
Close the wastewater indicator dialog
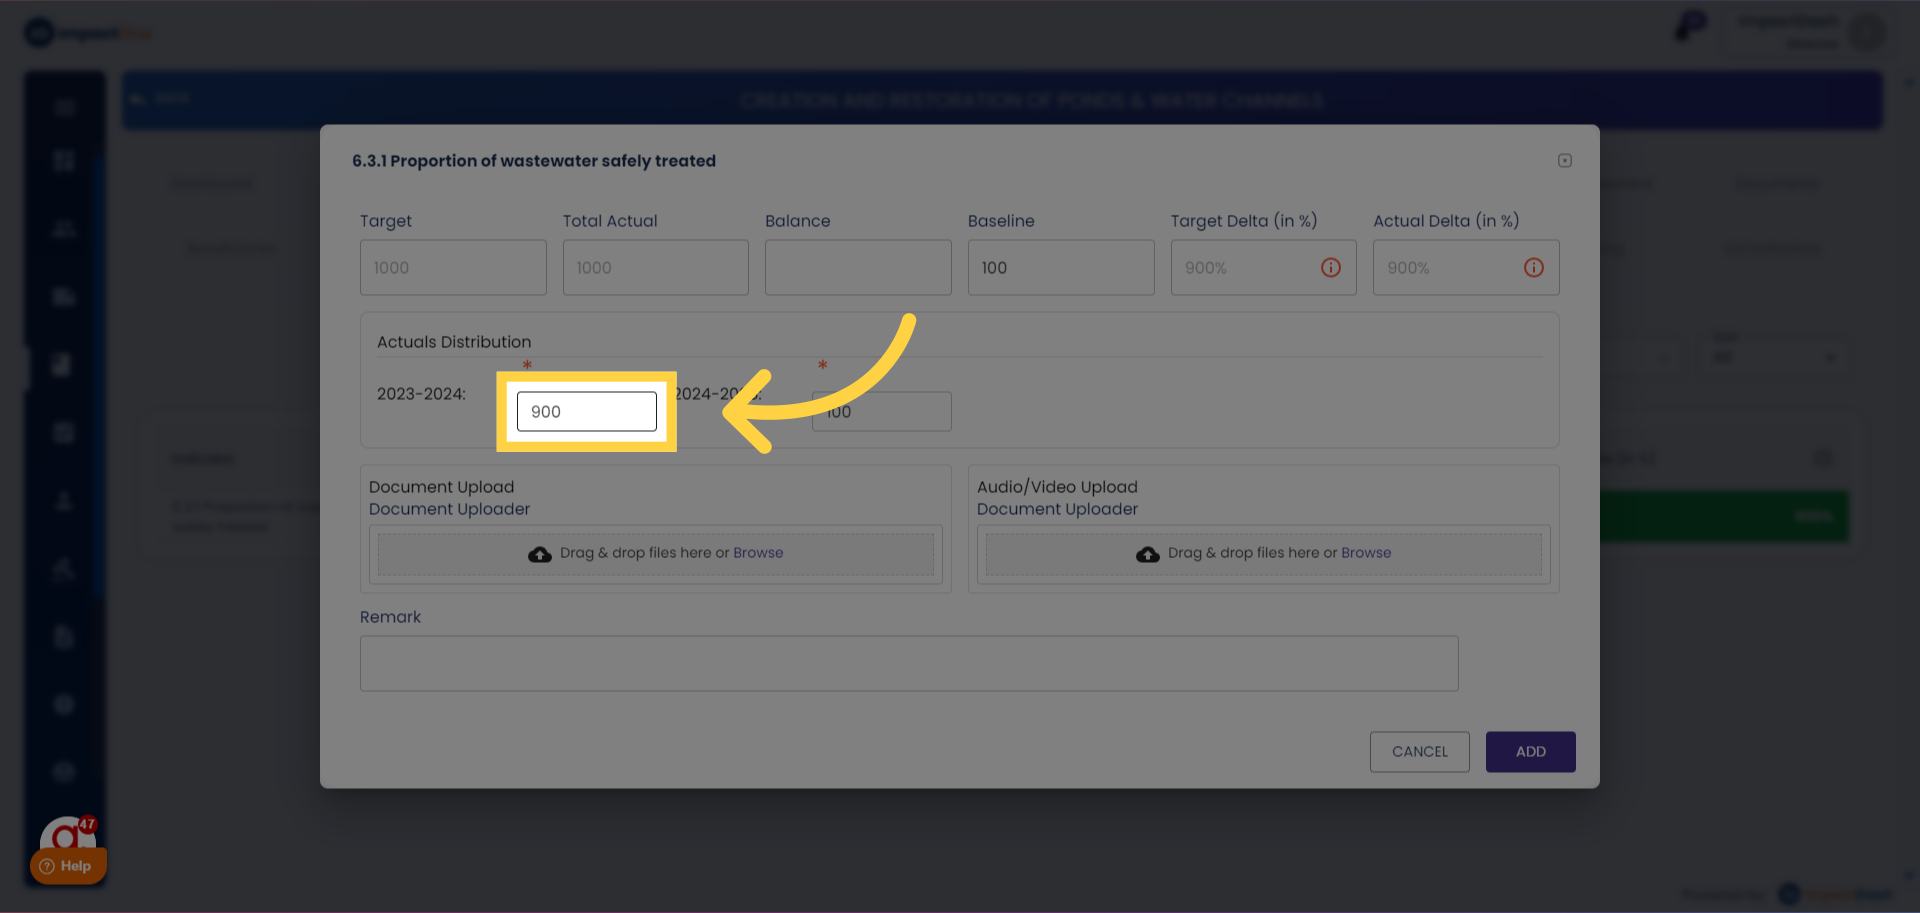coord(1565,161)
